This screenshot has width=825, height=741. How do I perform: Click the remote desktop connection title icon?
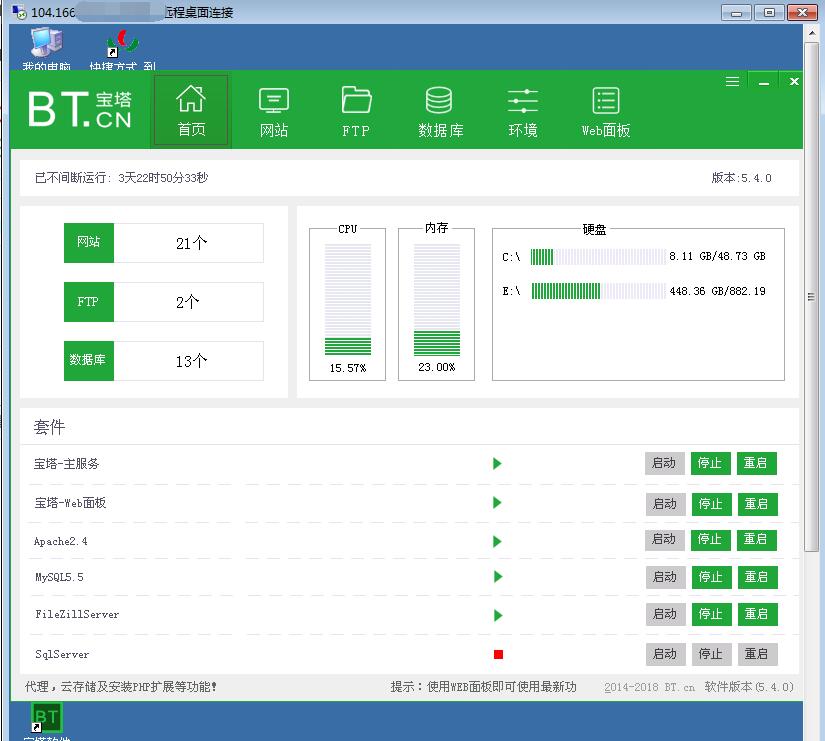coord(19,12)
